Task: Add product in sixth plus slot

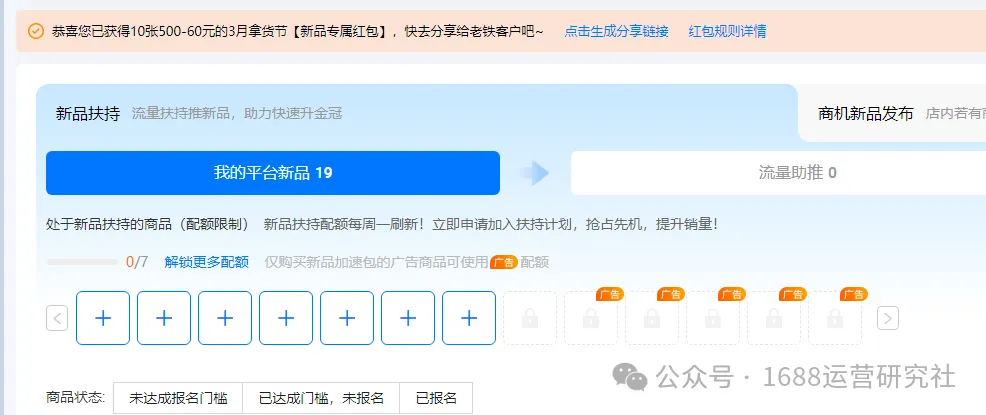Action: (x=408, y=318)
